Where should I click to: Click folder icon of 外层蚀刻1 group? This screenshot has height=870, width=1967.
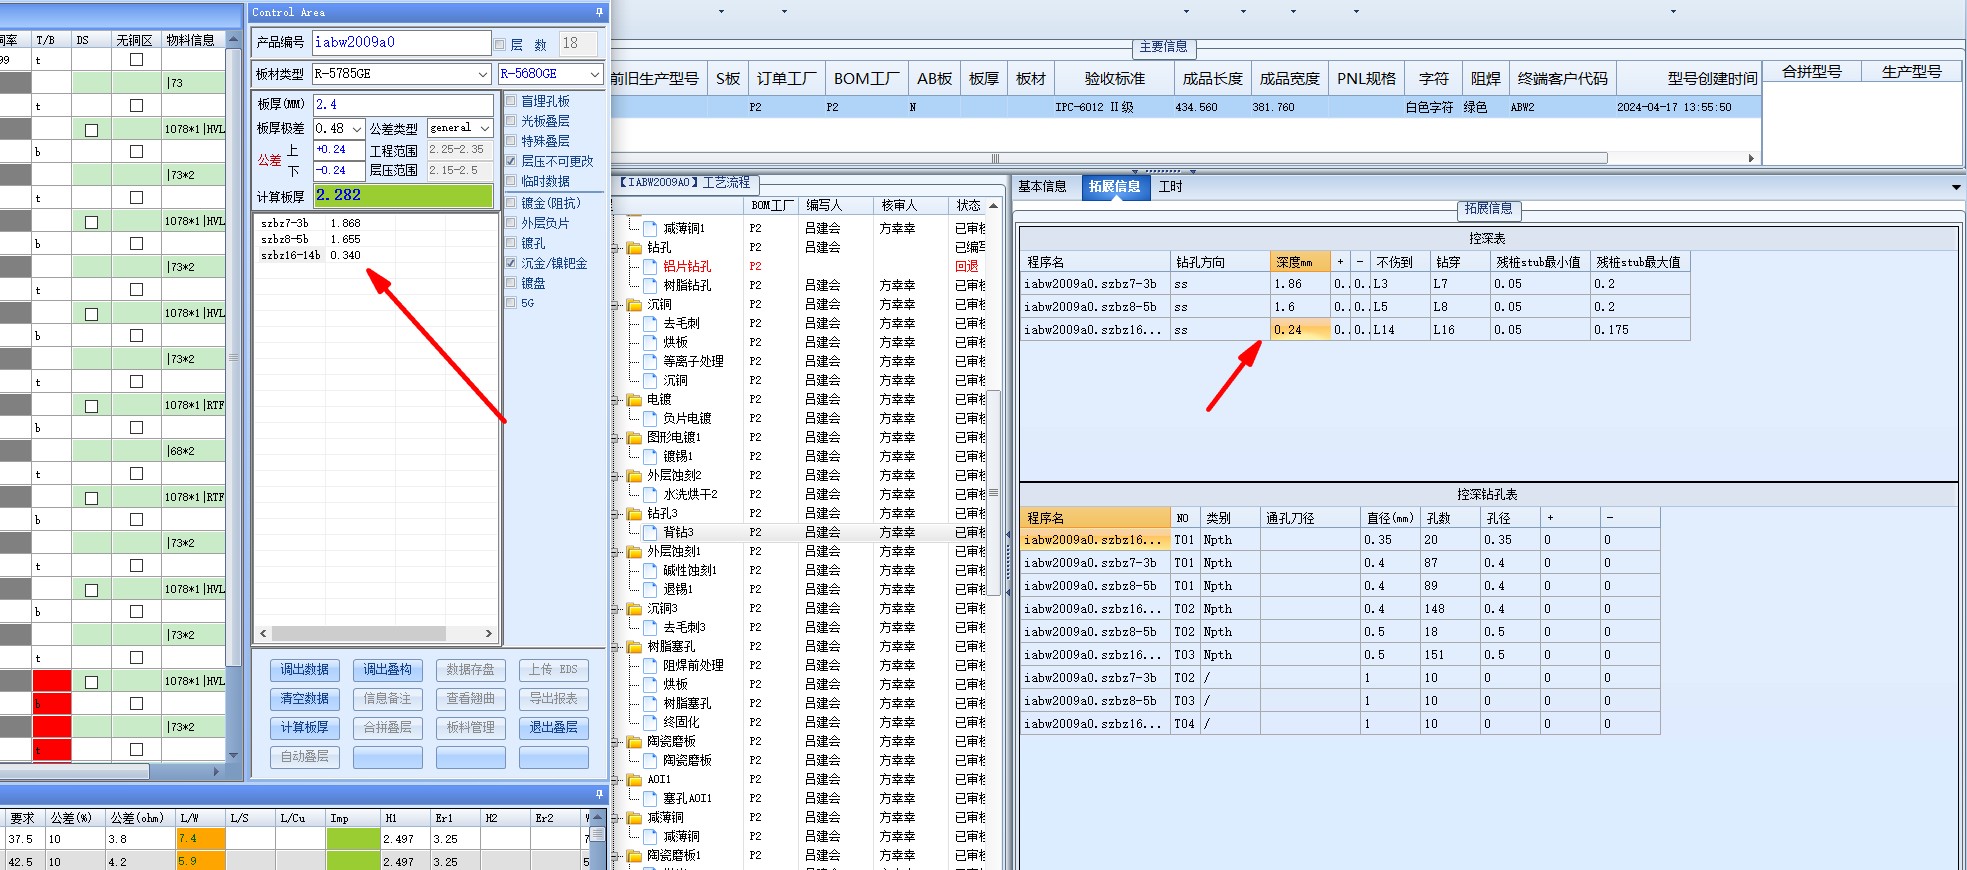click(x=634, y=551)
